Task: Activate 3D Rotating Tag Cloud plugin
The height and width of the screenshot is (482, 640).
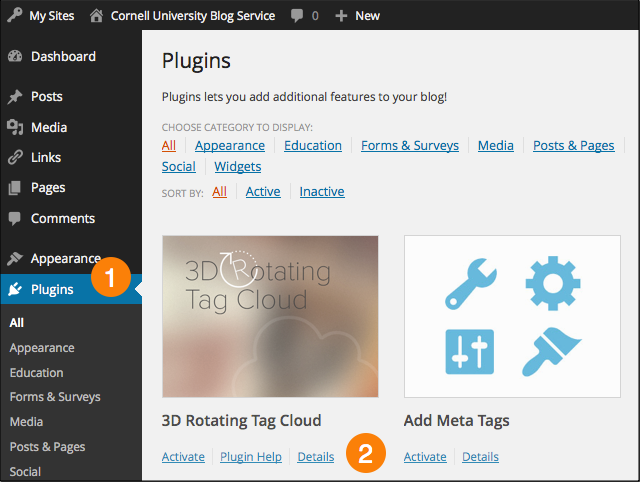Action: pos(183,457)
